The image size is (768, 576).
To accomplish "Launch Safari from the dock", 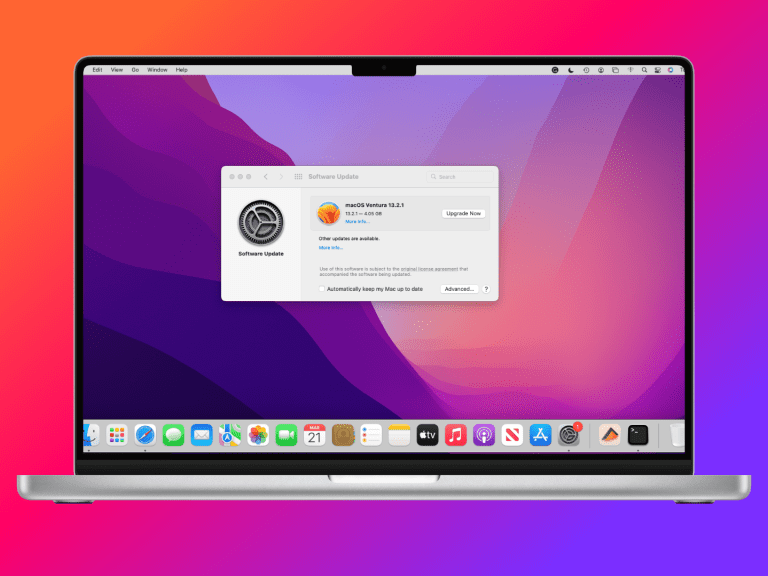I will pos(145,435).
